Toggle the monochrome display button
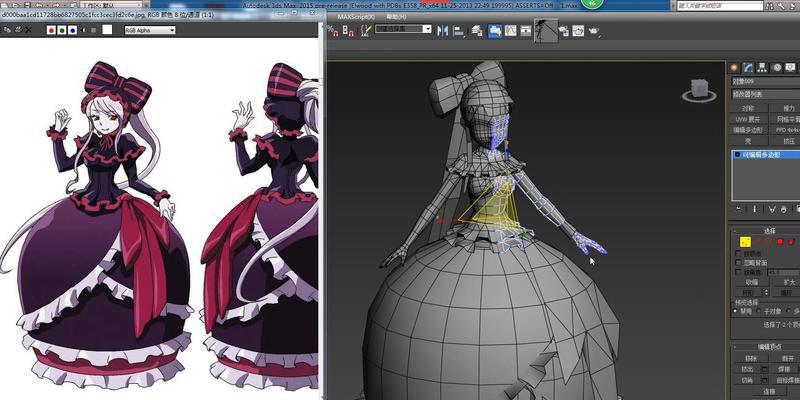This screenshot has width=800, height=400. [93, 30]
